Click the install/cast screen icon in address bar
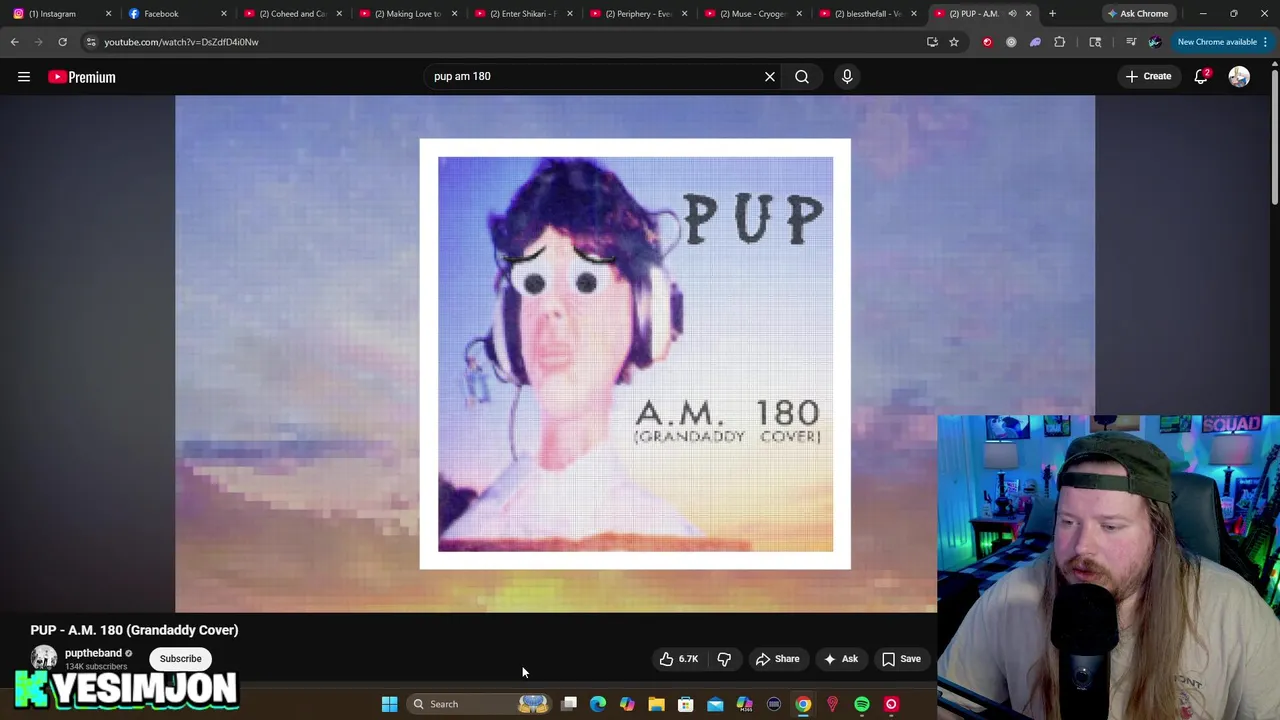1280x720 pixels. (x=932, y=42)
